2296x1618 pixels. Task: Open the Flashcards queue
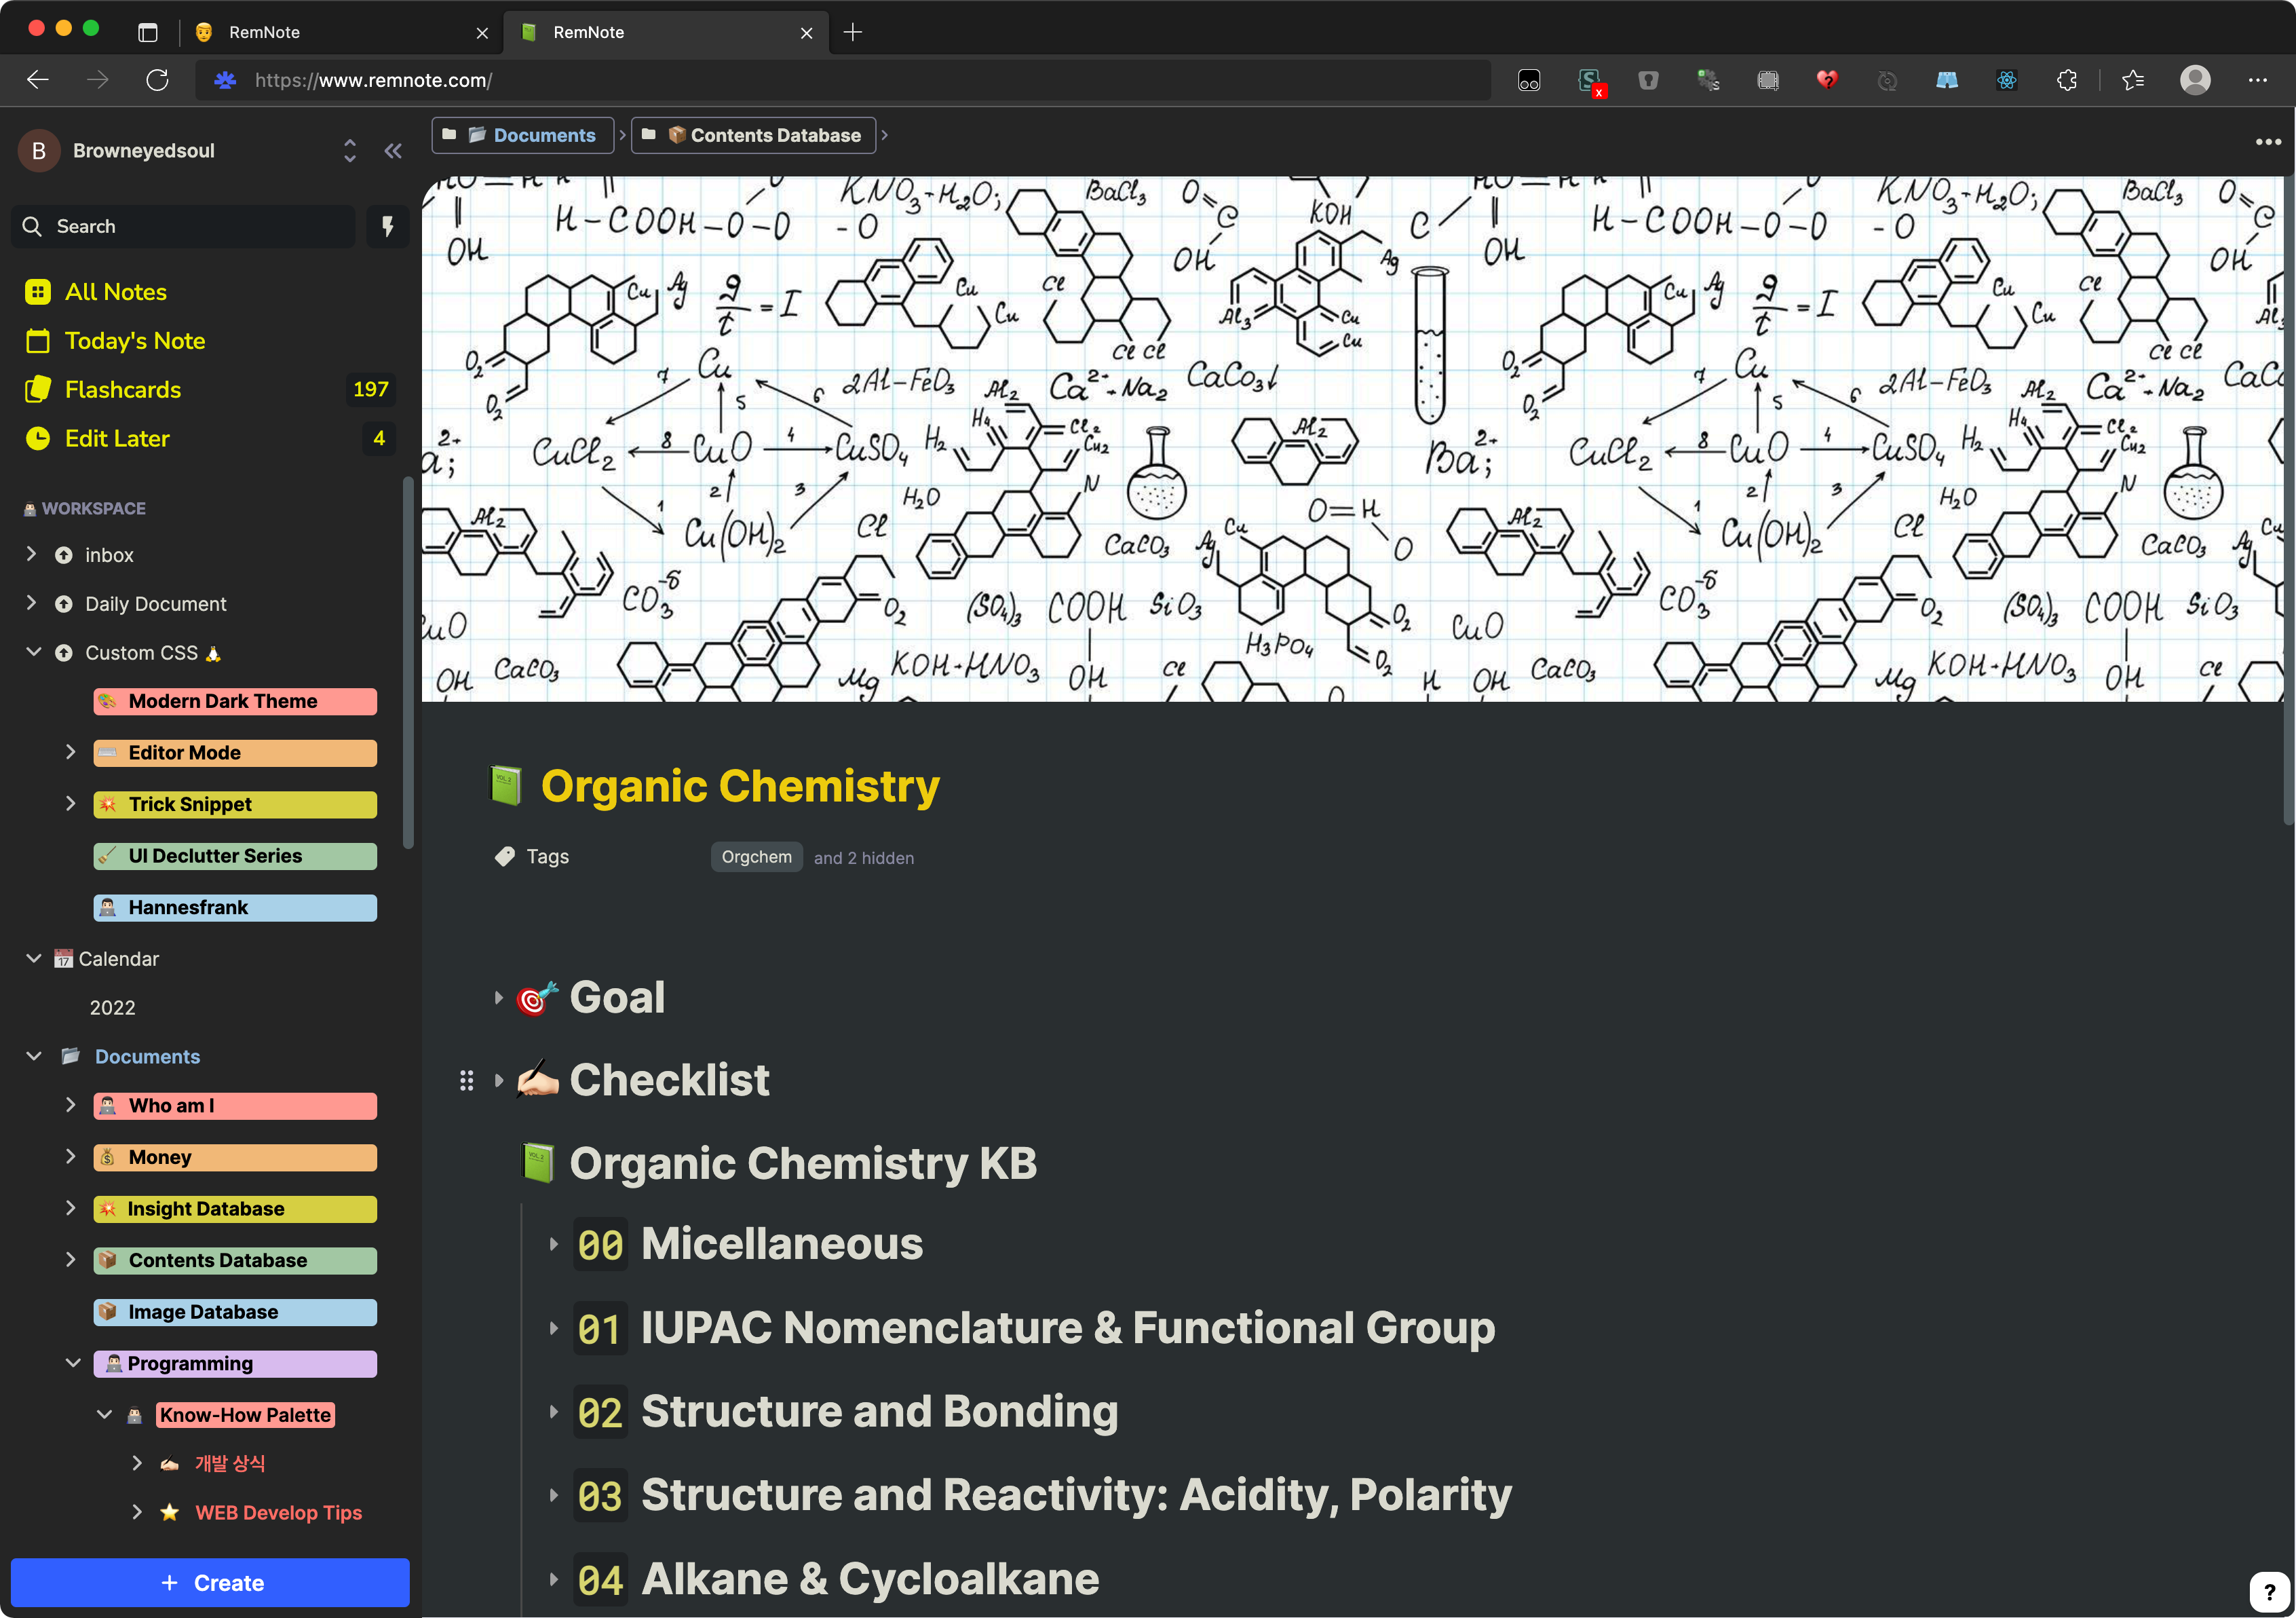122,390
